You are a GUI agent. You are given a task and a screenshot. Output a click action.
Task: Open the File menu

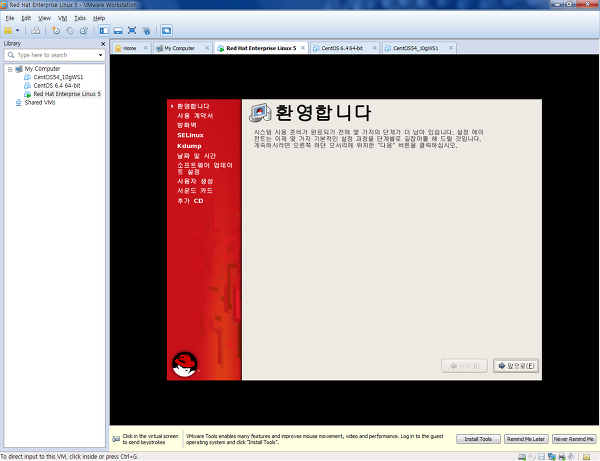tap(10, 18)
